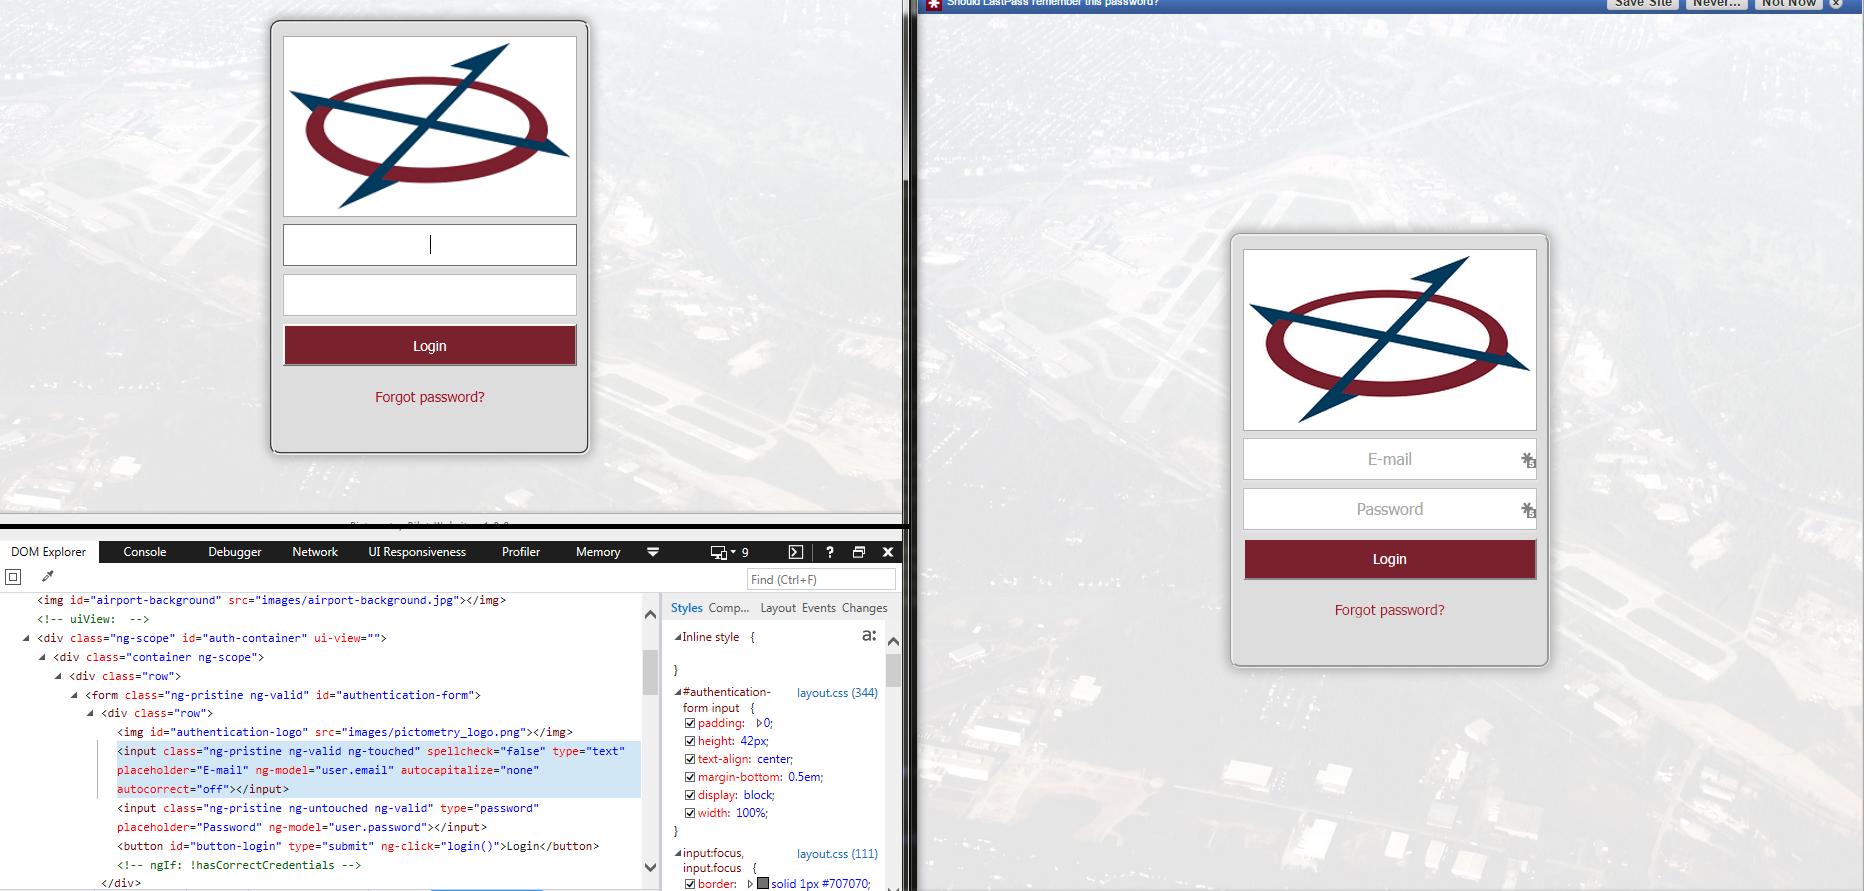Select the Styles pane tab
Screen dimensions: 1864x891
[x=687, y=608]
